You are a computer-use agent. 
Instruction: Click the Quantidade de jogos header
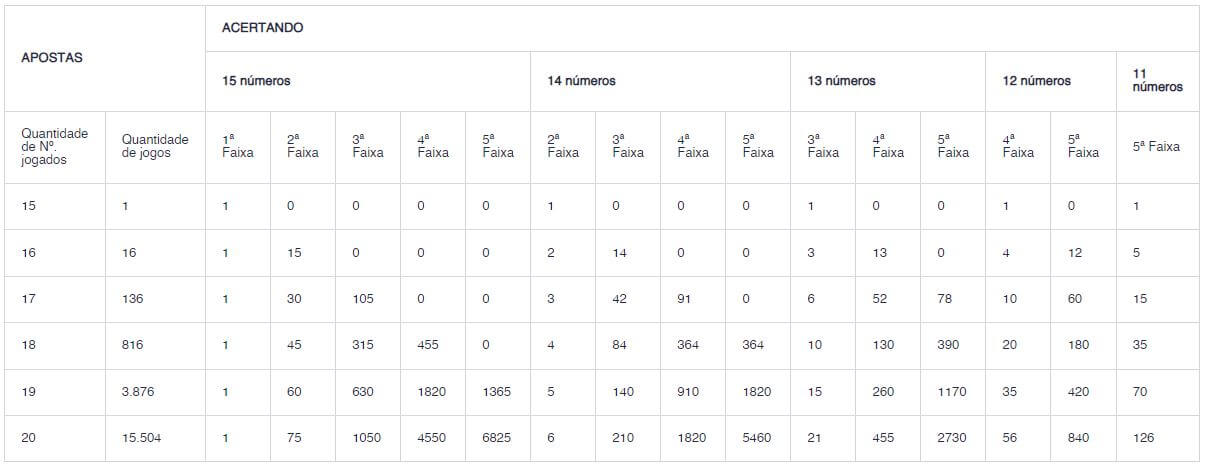pyautogui.click(x=154, y=147)
